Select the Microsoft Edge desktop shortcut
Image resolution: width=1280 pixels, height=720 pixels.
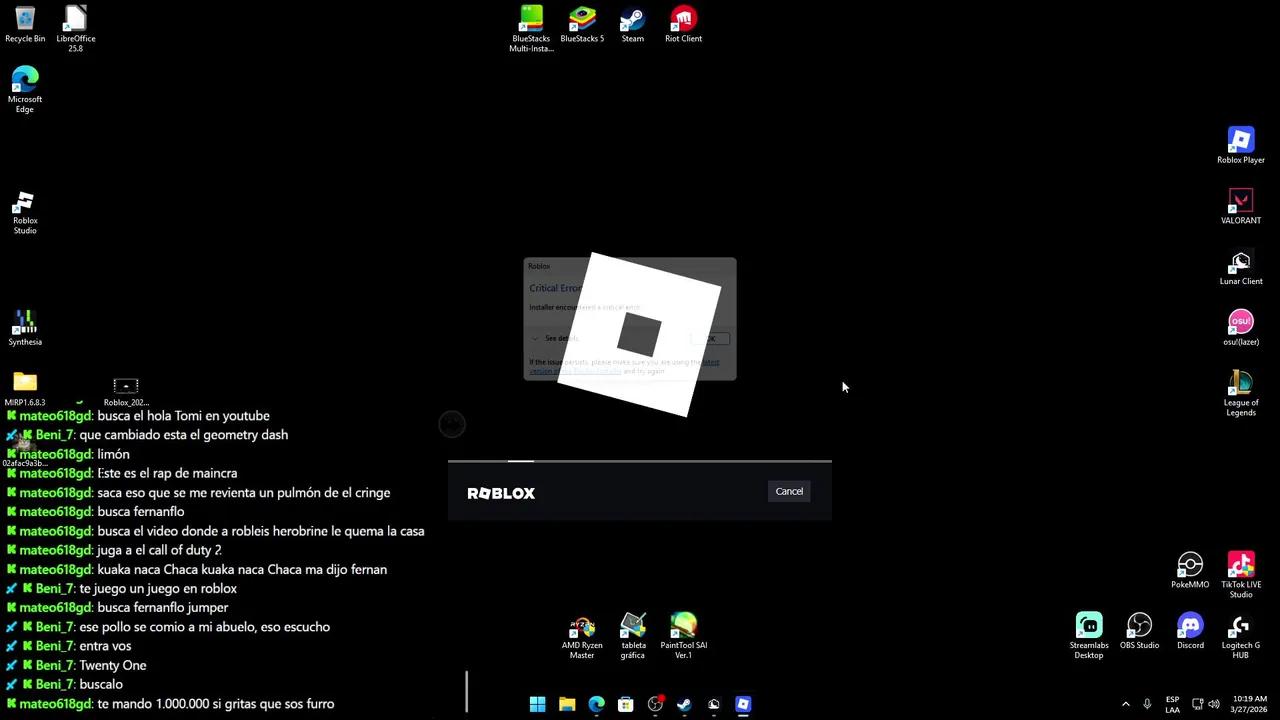25,90
